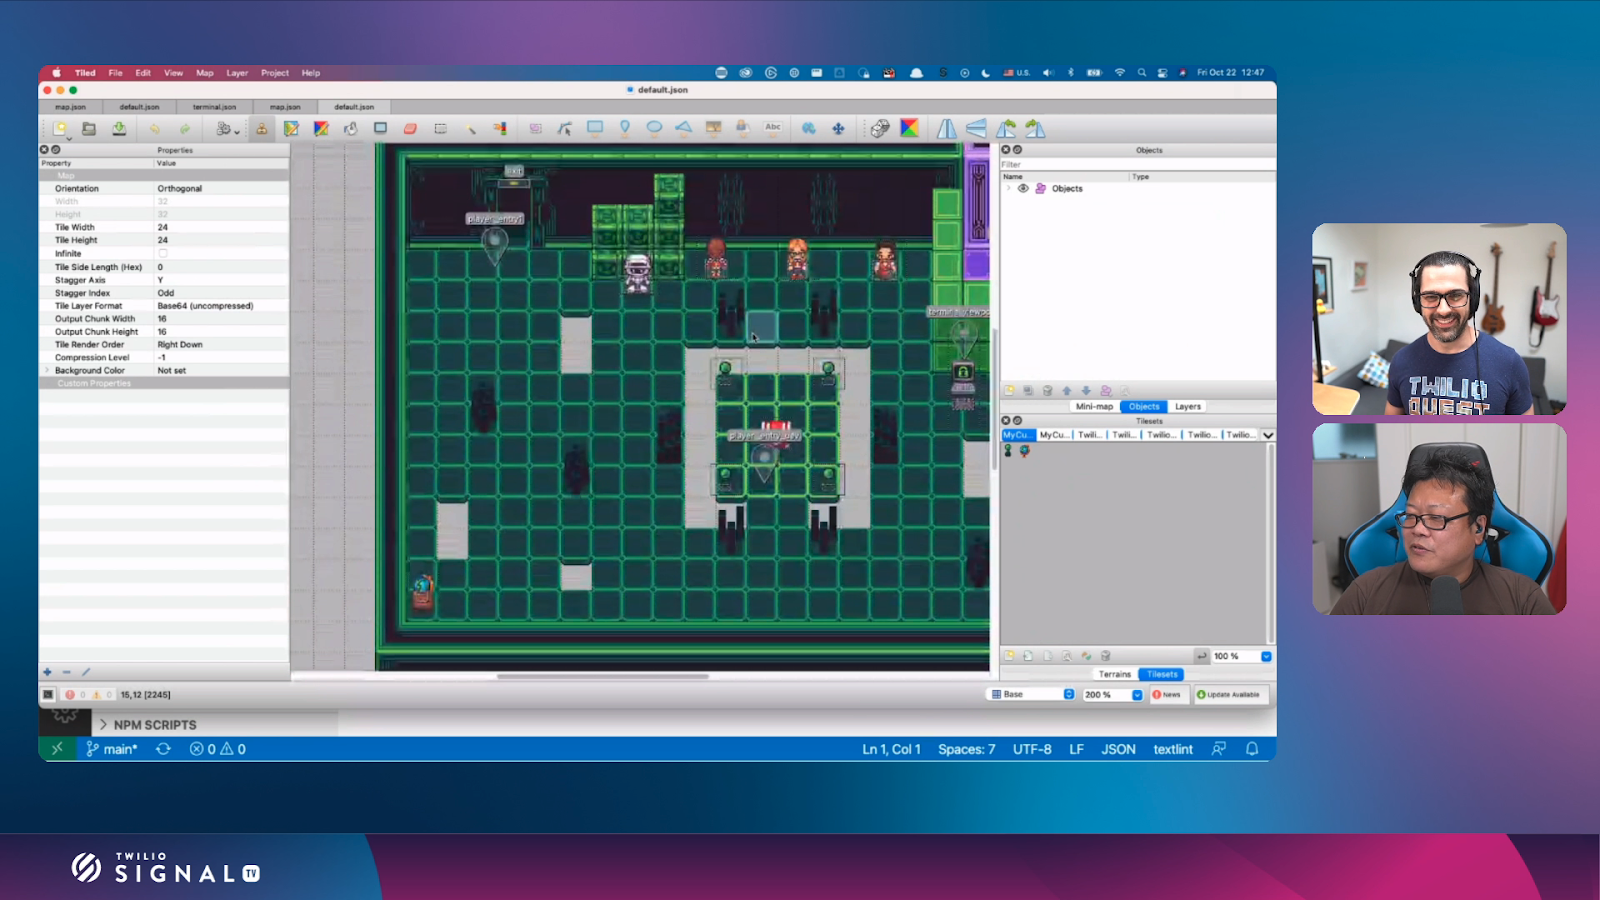
Task: Click the Save toolbar icon
Action: coord(119,128)
